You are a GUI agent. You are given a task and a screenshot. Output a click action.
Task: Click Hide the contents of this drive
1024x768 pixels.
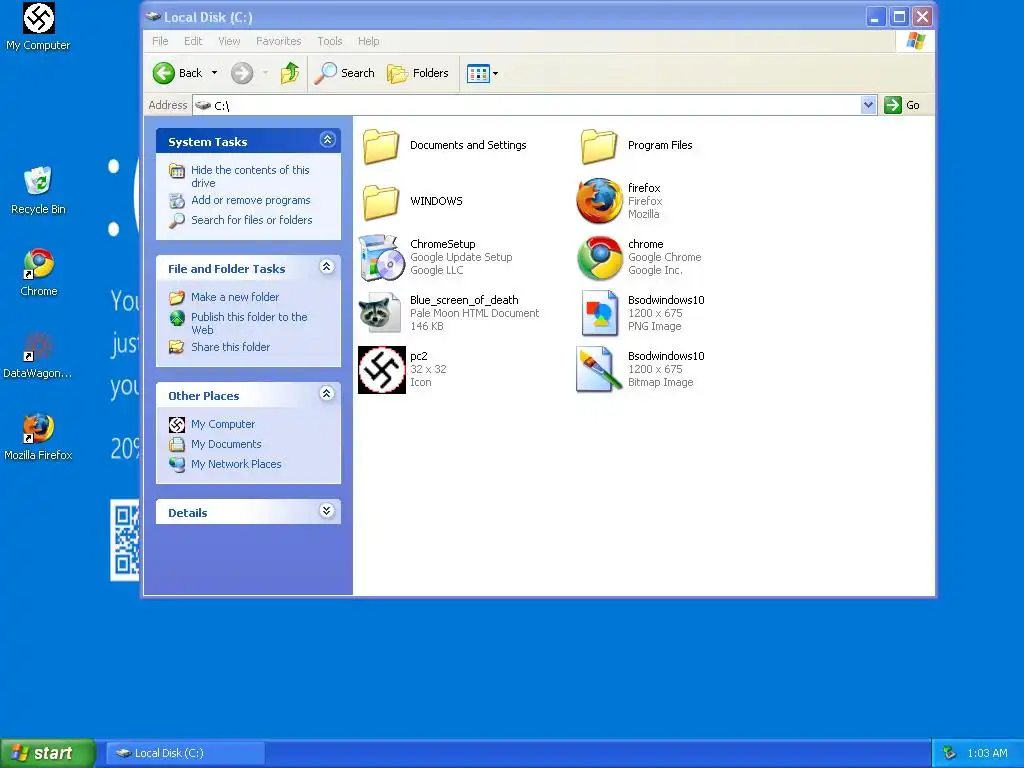tap(250, 176)
